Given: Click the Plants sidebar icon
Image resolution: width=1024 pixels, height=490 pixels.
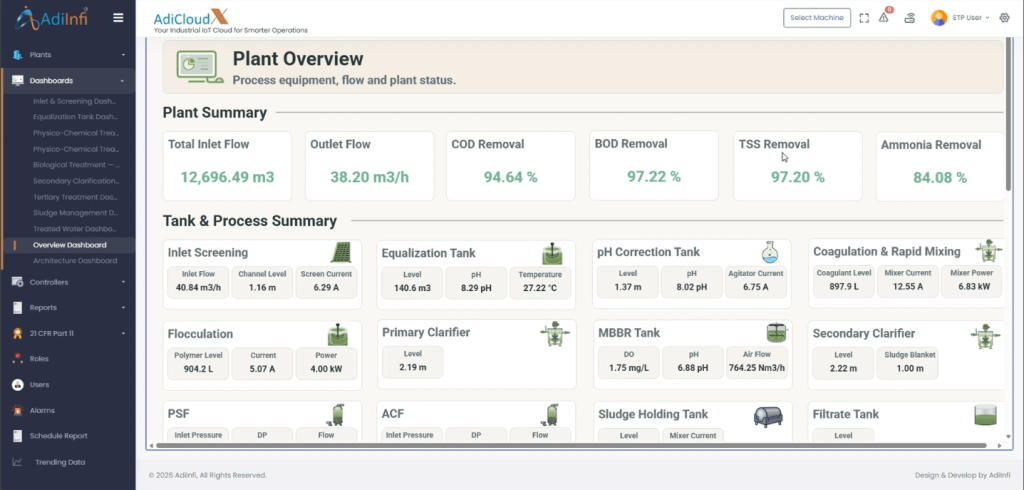Looking at the screenshot, I should (x=18, y=55).
